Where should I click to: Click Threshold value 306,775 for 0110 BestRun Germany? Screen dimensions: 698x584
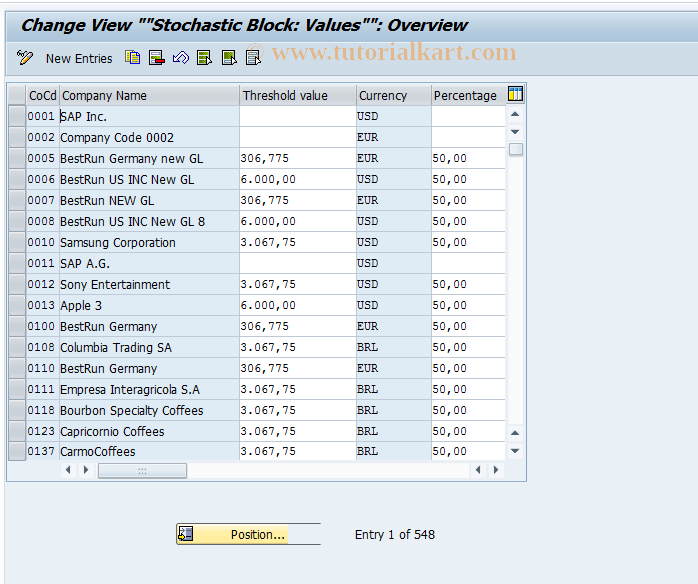pyautogui.click(x=298, y=369)
